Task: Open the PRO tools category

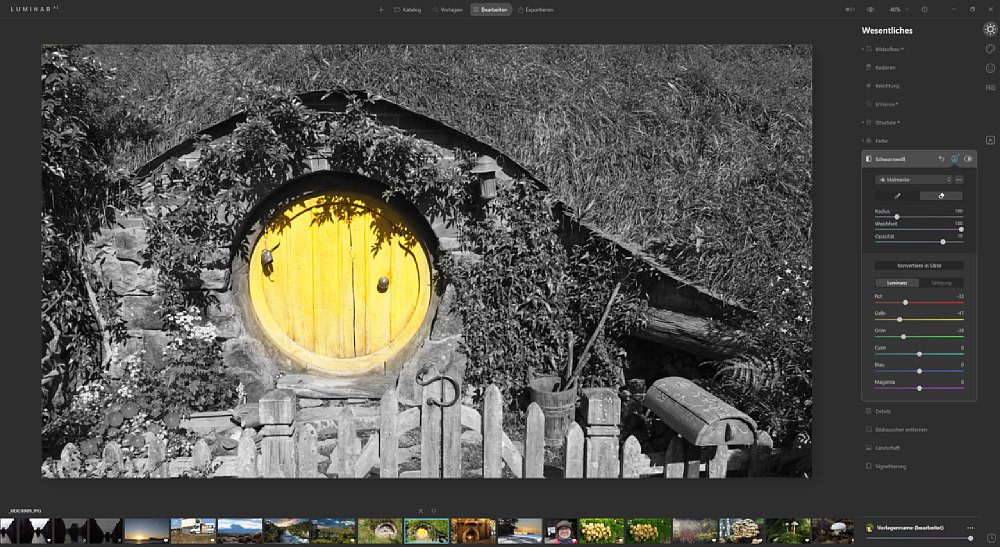Action: [x=990, y=88]
